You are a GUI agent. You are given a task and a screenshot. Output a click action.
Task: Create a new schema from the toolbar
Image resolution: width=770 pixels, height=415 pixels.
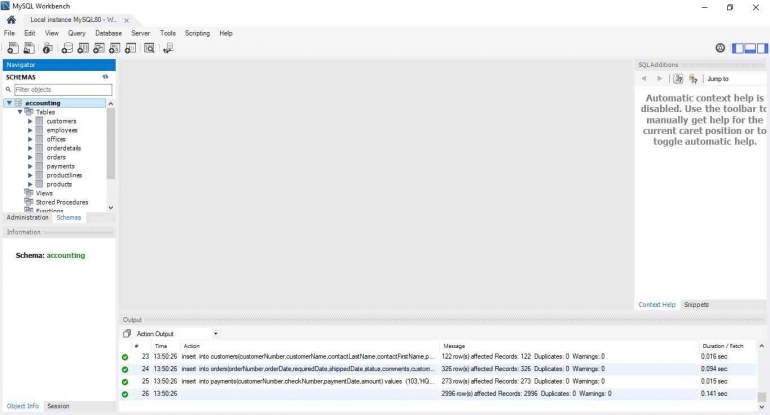click(x=67, y=48)
